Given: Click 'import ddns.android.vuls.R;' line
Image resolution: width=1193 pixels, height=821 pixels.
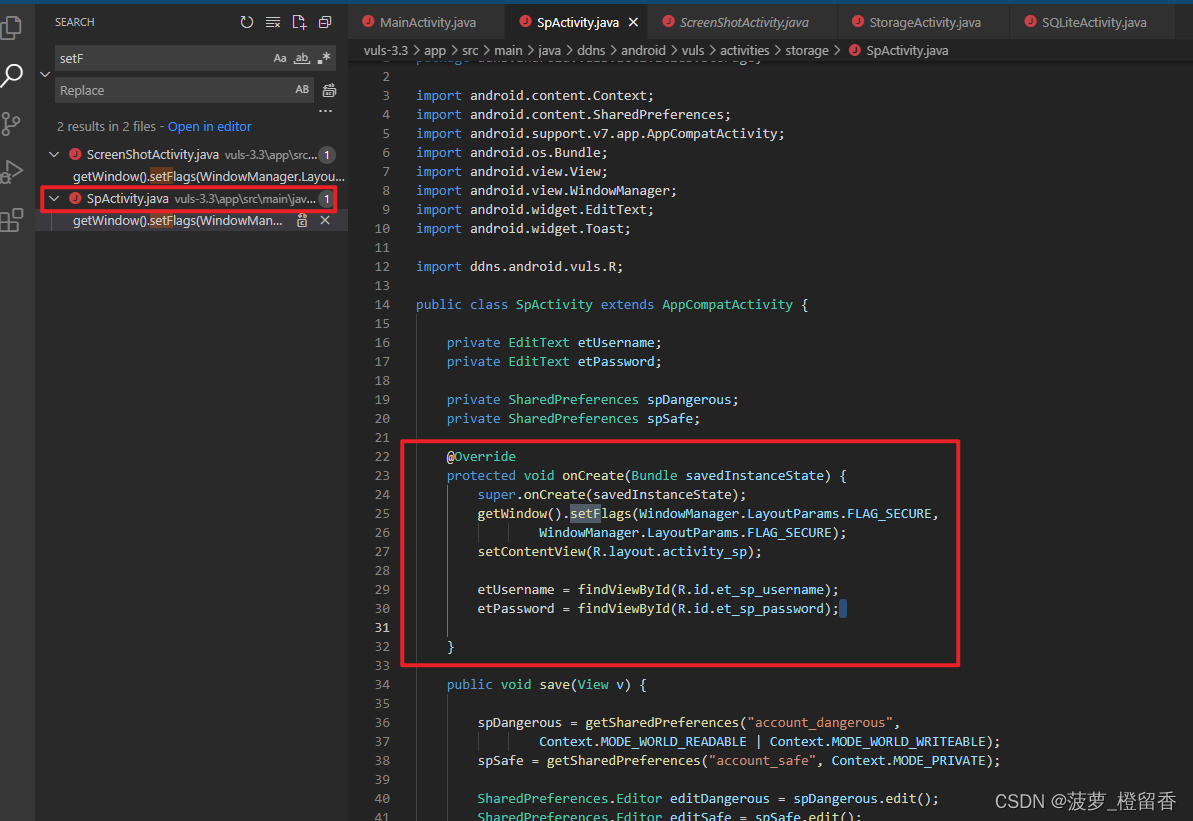Looking at the screenshot, I should point(519,266).
